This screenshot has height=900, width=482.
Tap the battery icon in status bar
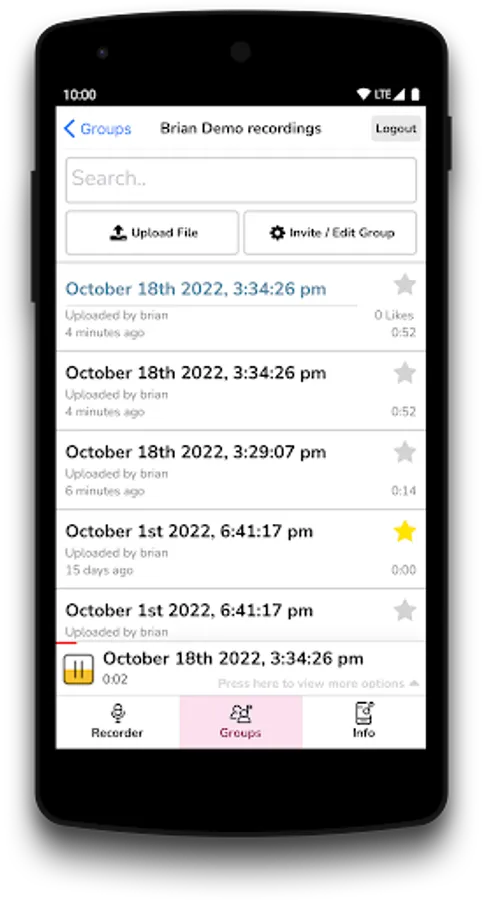tap(415, 94)
